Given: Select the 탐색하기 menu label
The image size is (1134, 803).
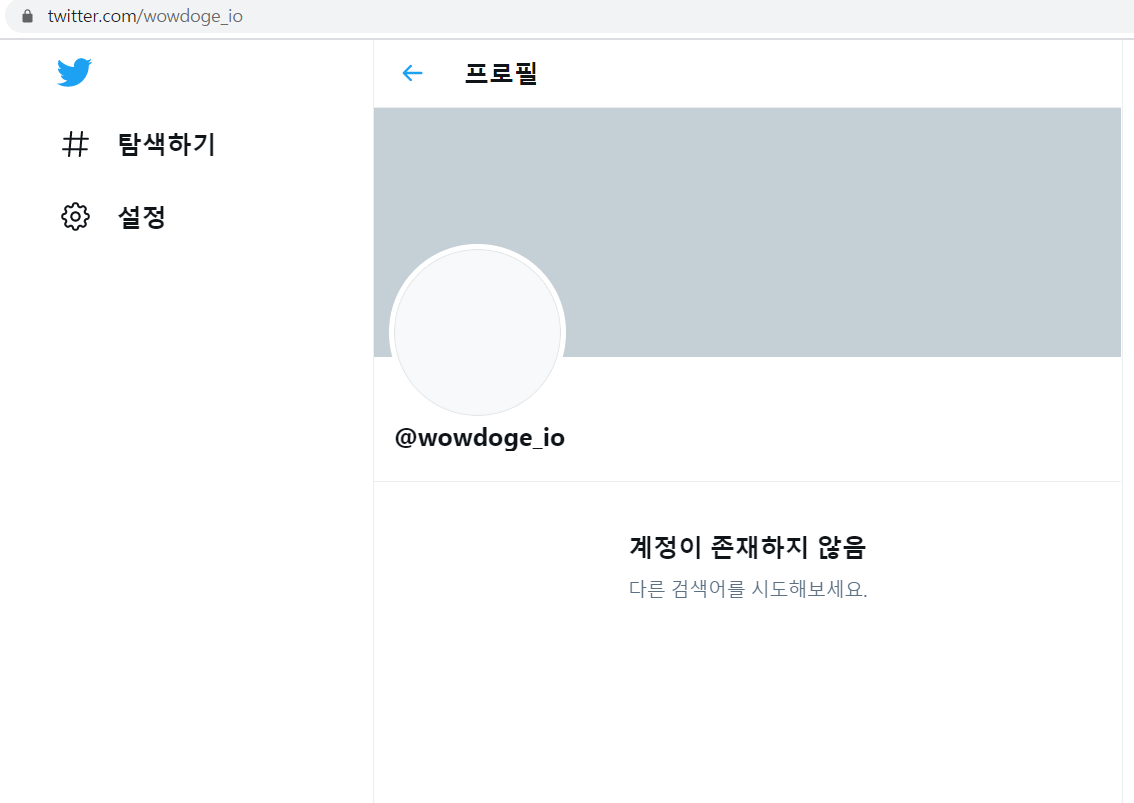Looking at the screenshot, I should (166, 144).
